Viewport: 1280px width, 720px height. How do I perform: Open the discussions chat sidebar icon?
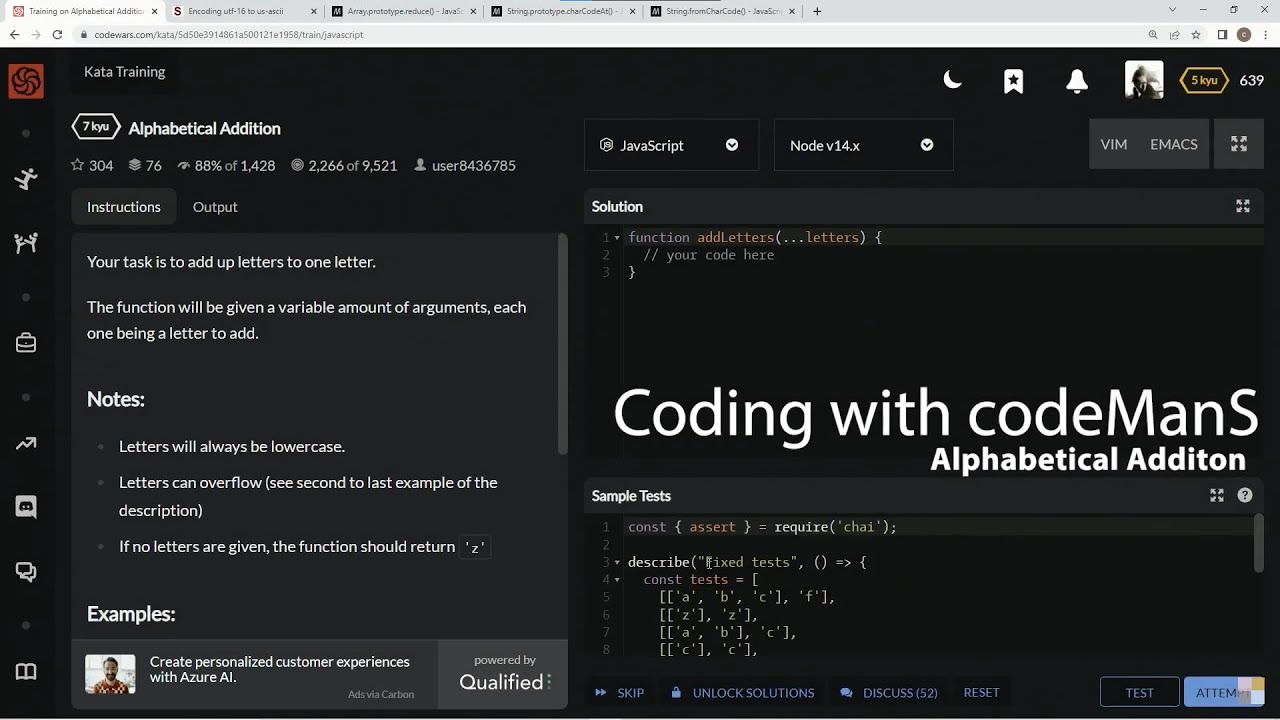(26, 572)
